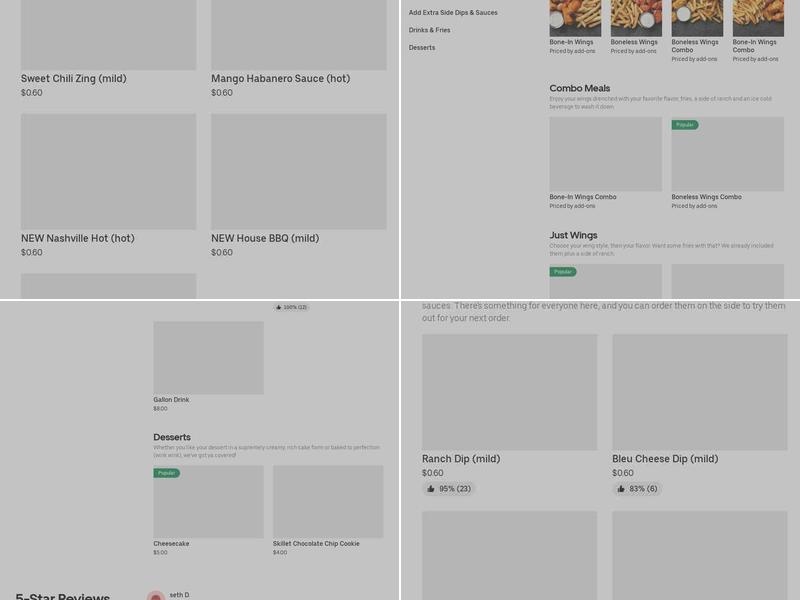The width and height of the screenshot is (800, 600).
Task: Click Popular badge on Boneless Wings Combo
Action: click(x=685, y=125)
